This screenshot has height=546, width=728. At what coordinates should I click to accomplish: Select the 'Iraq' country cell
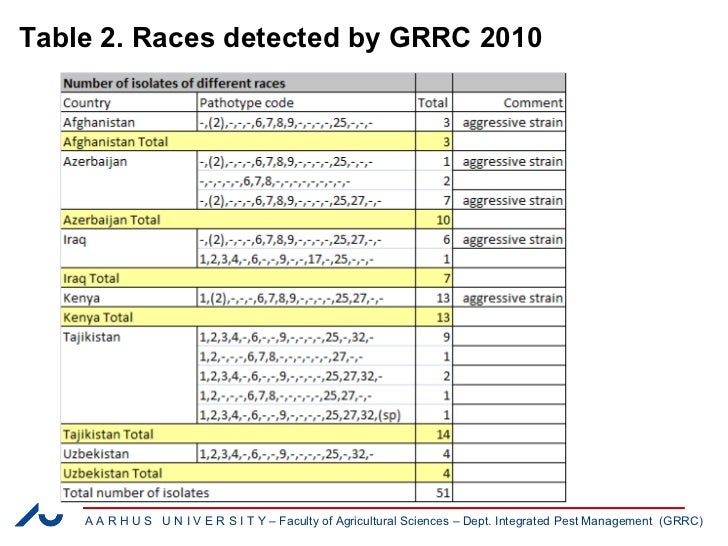75,240
